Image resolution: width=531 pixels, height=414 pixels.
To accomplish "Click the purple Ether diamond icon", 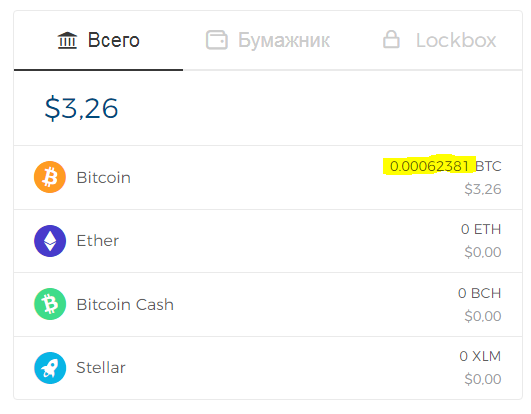I will click(x=50, y=241).
